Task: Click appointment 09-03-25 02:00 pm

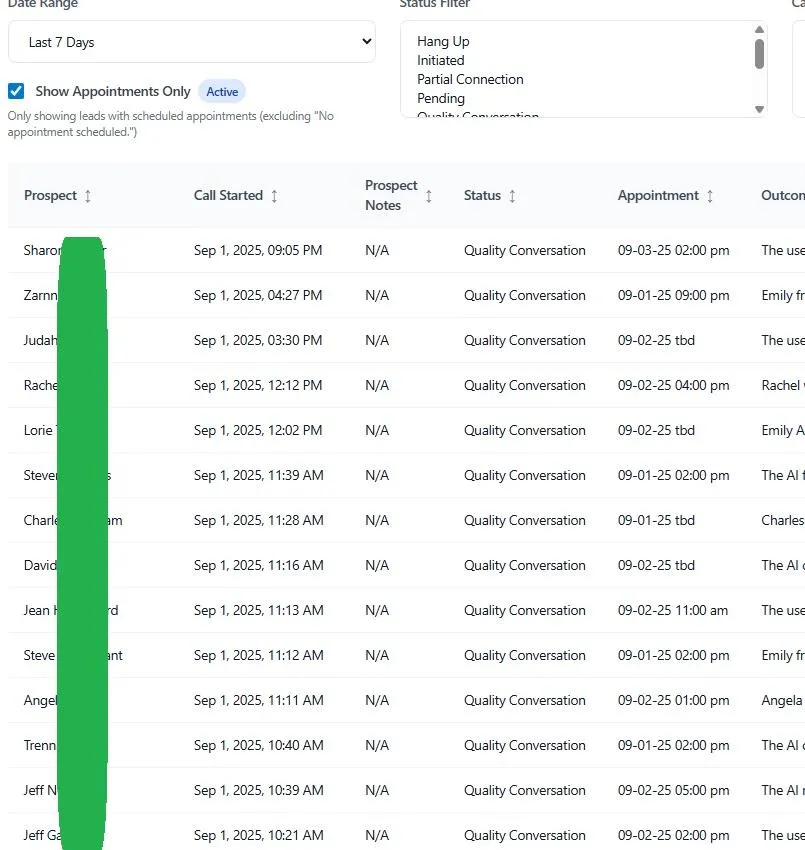Action: click(x=673, y=250)
